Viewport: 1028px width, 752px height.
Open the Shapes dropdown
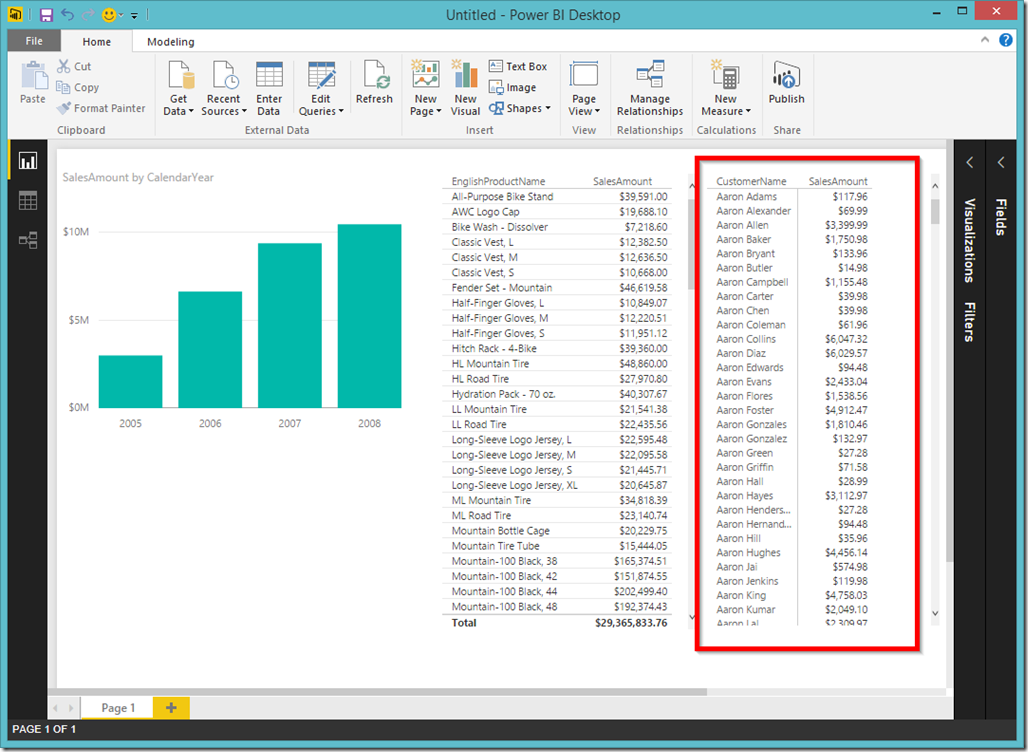pyautogui.click(x=520, y=108)
